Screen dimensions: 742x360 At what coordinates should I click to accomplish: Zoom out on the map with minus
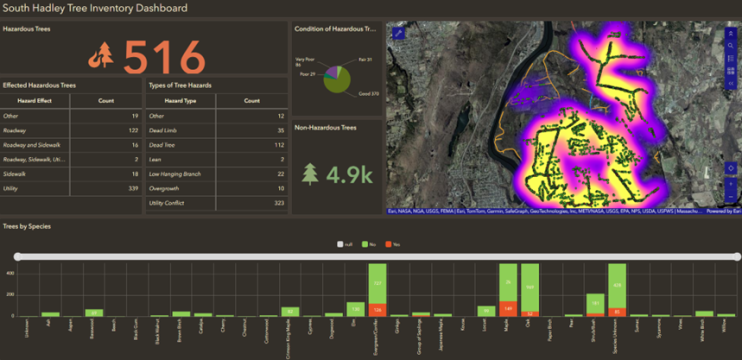(731, 196)
